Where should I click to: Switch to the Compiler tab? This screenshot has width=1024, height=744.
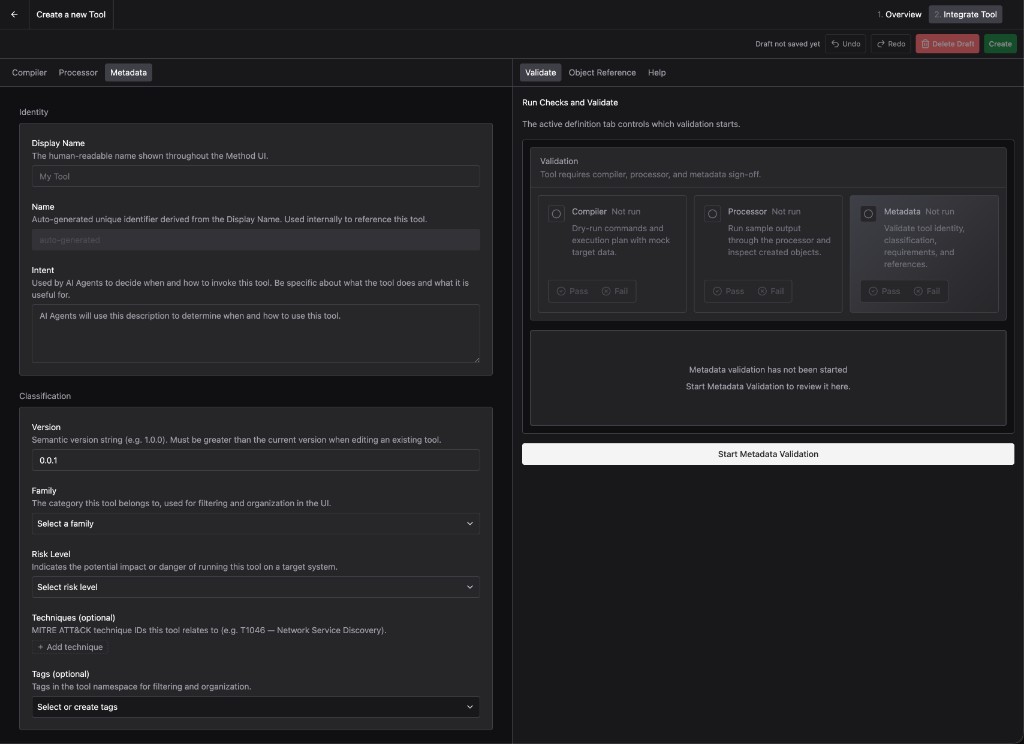coord(29,73)
